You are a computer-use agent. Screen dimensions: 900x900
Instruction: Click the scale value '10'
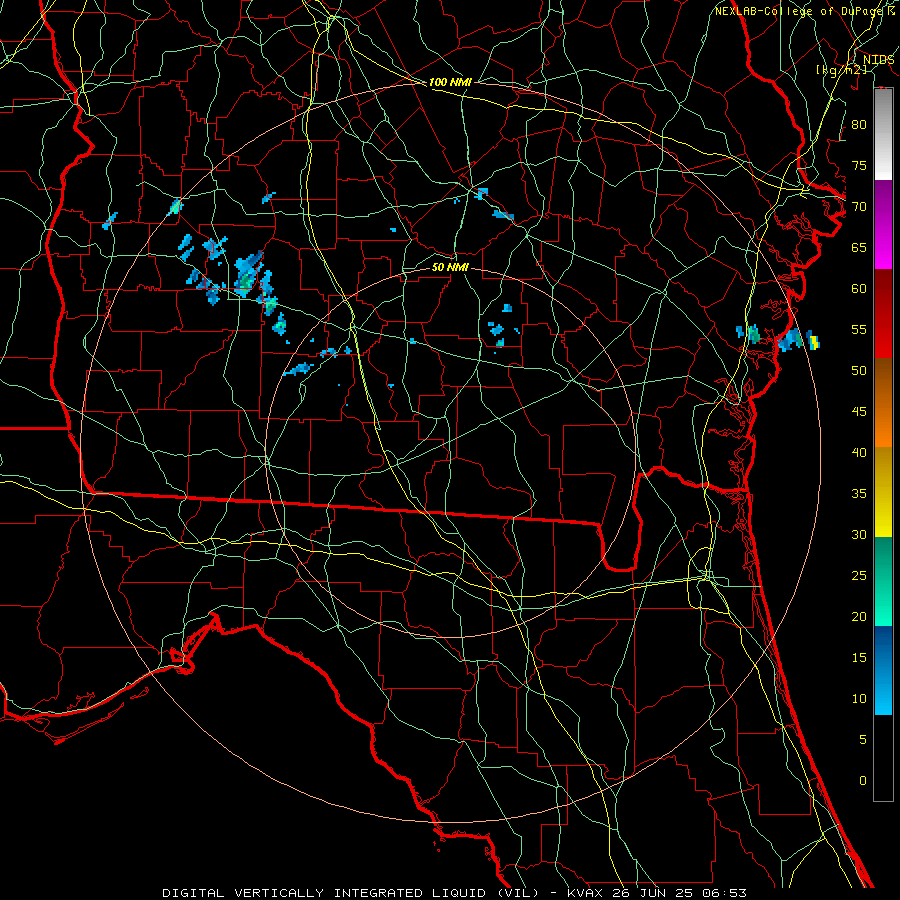point(859,699)
